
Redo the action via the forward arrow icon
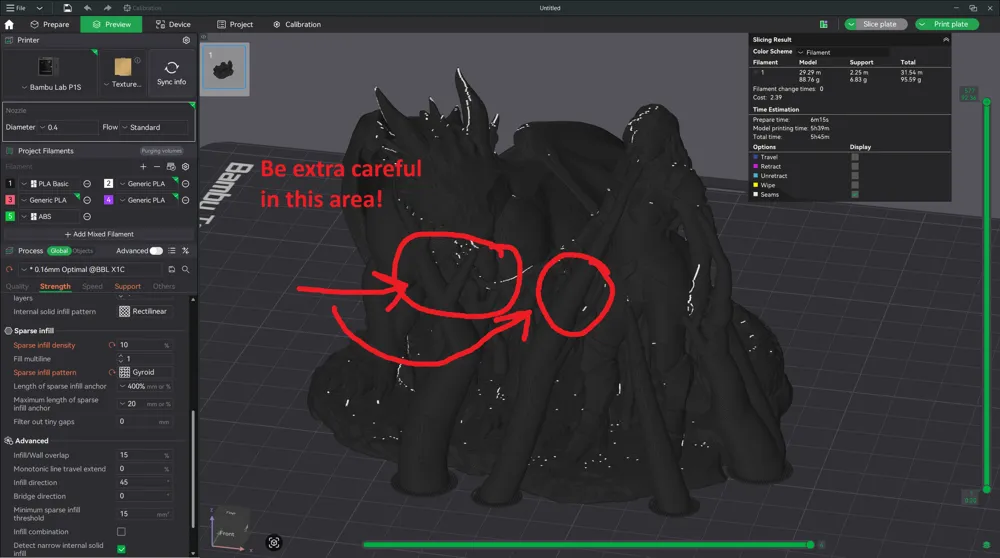point(107,8)
